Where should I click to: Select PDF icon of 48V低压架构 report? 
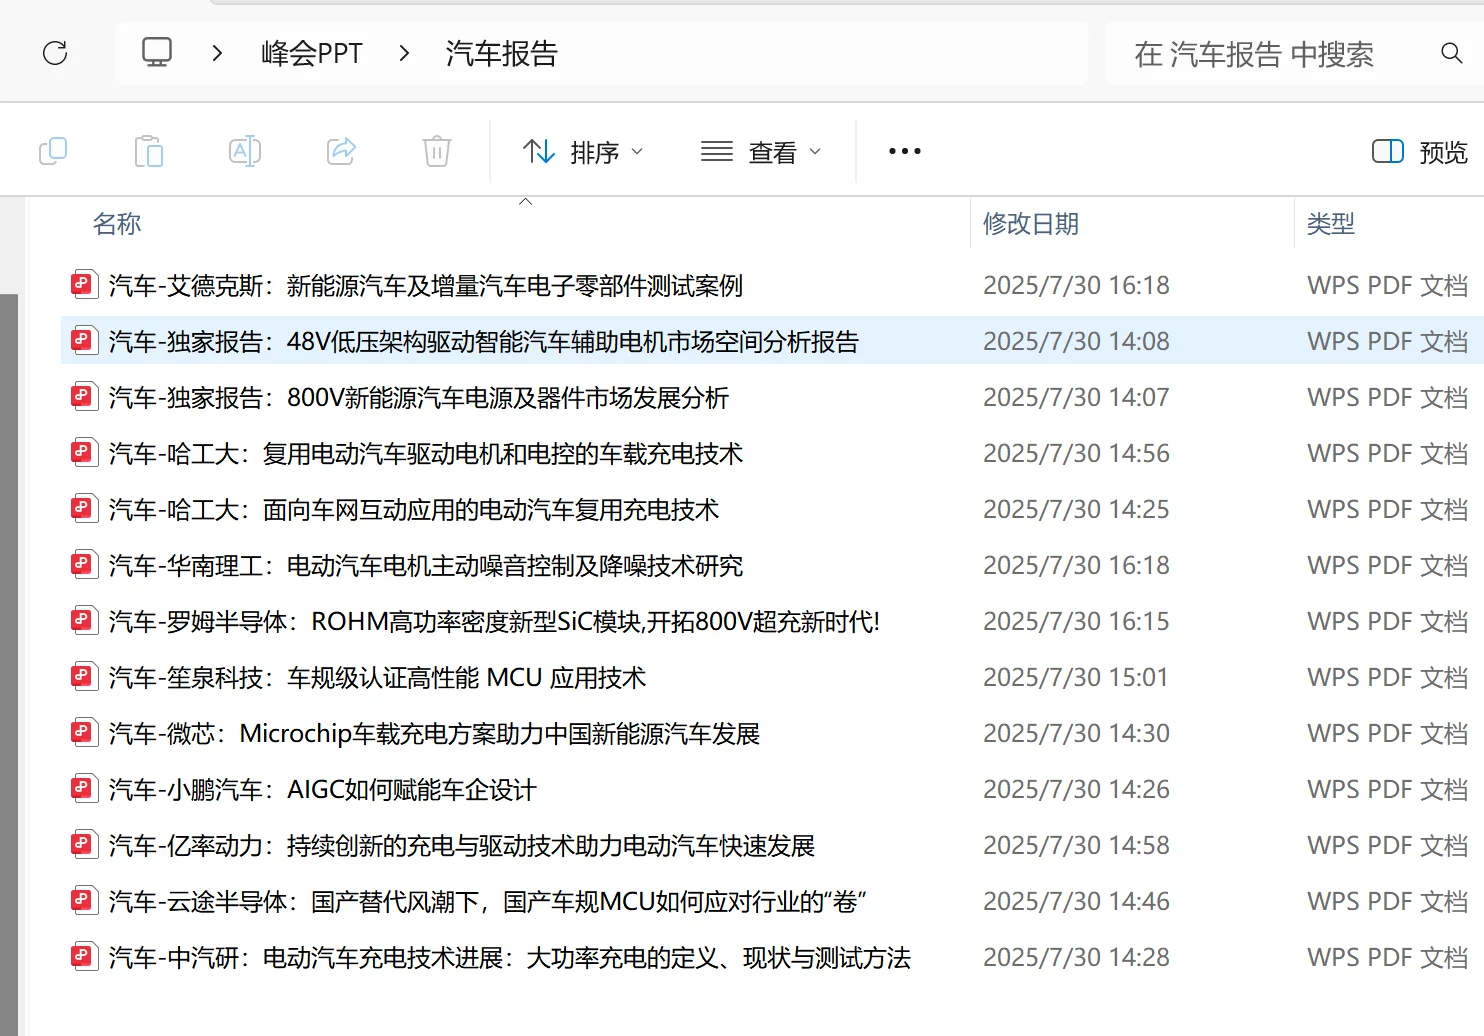83,341
